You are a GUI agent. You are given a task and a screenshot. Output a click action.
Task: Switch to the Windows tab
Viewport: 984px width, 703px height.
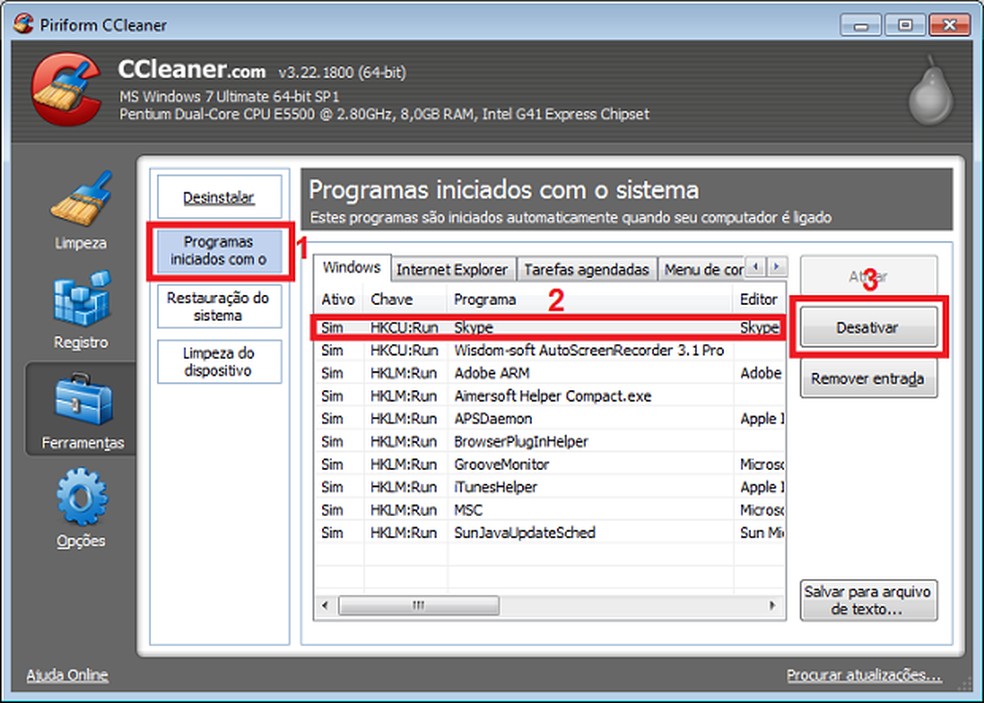pos(351,267)
